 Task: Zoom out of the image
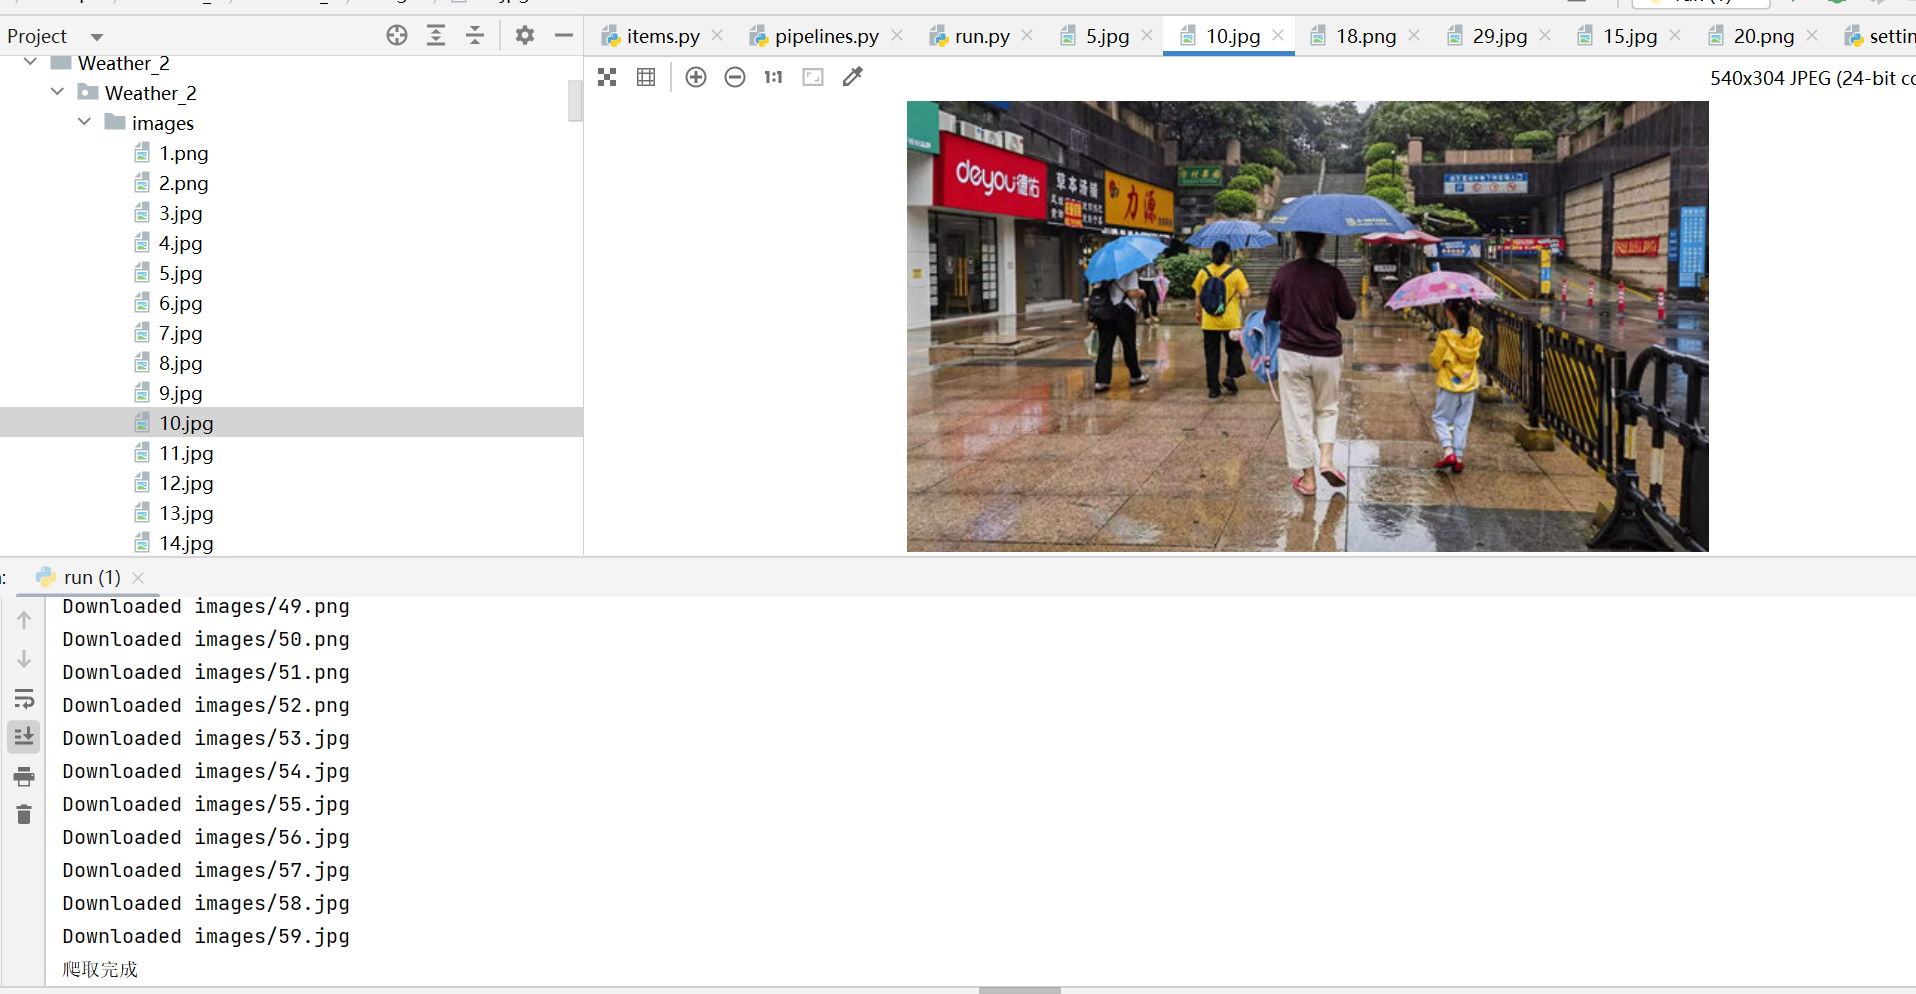tap(735, 77)
